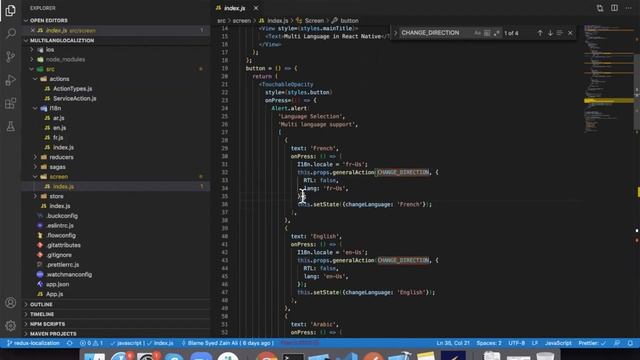Click Ln 35, Col 21 cursor position
The image size is (640, 360).
[453, 343]
